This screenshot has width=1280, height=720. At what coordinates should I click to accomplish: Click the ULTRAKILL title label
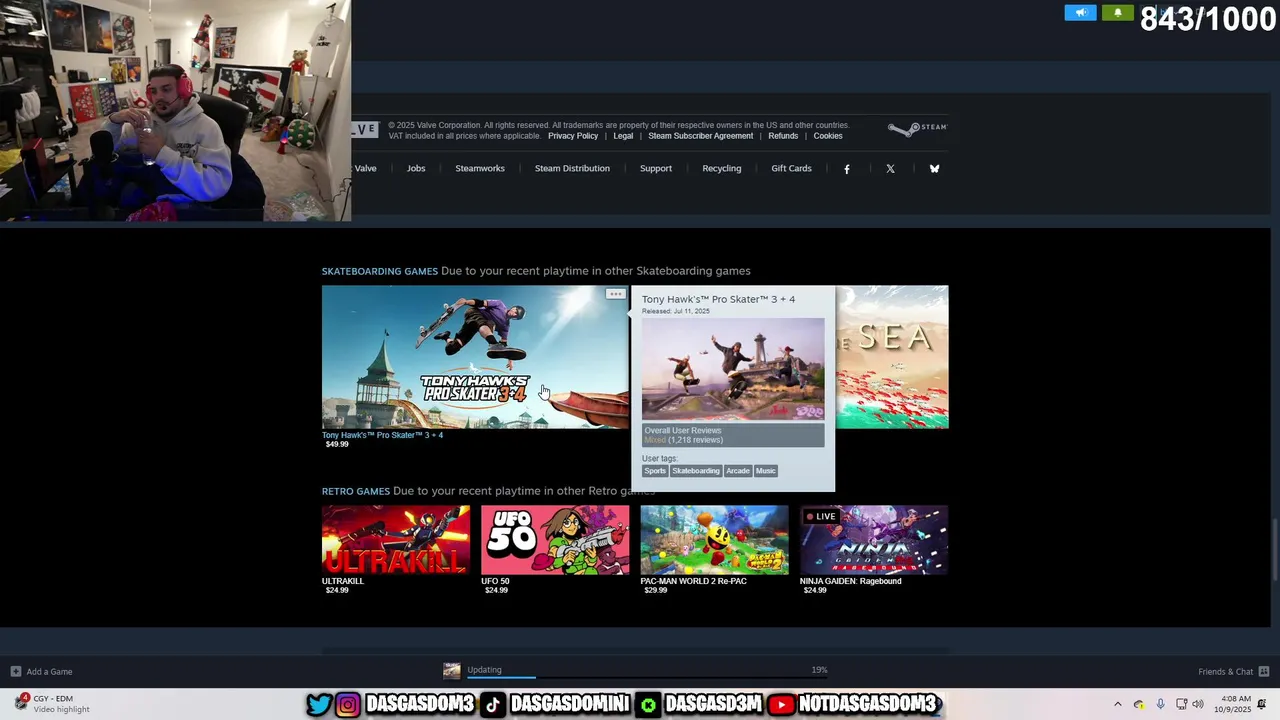click(343, 581)
